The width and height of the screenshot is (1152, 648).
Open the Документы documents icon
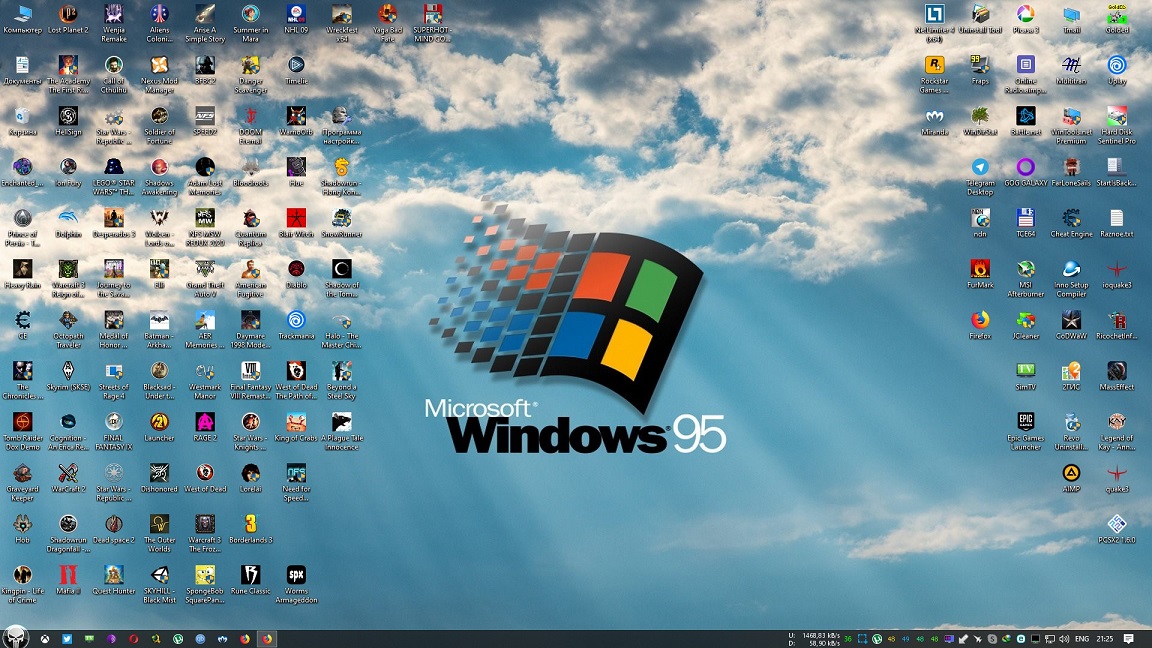[22, 70]
